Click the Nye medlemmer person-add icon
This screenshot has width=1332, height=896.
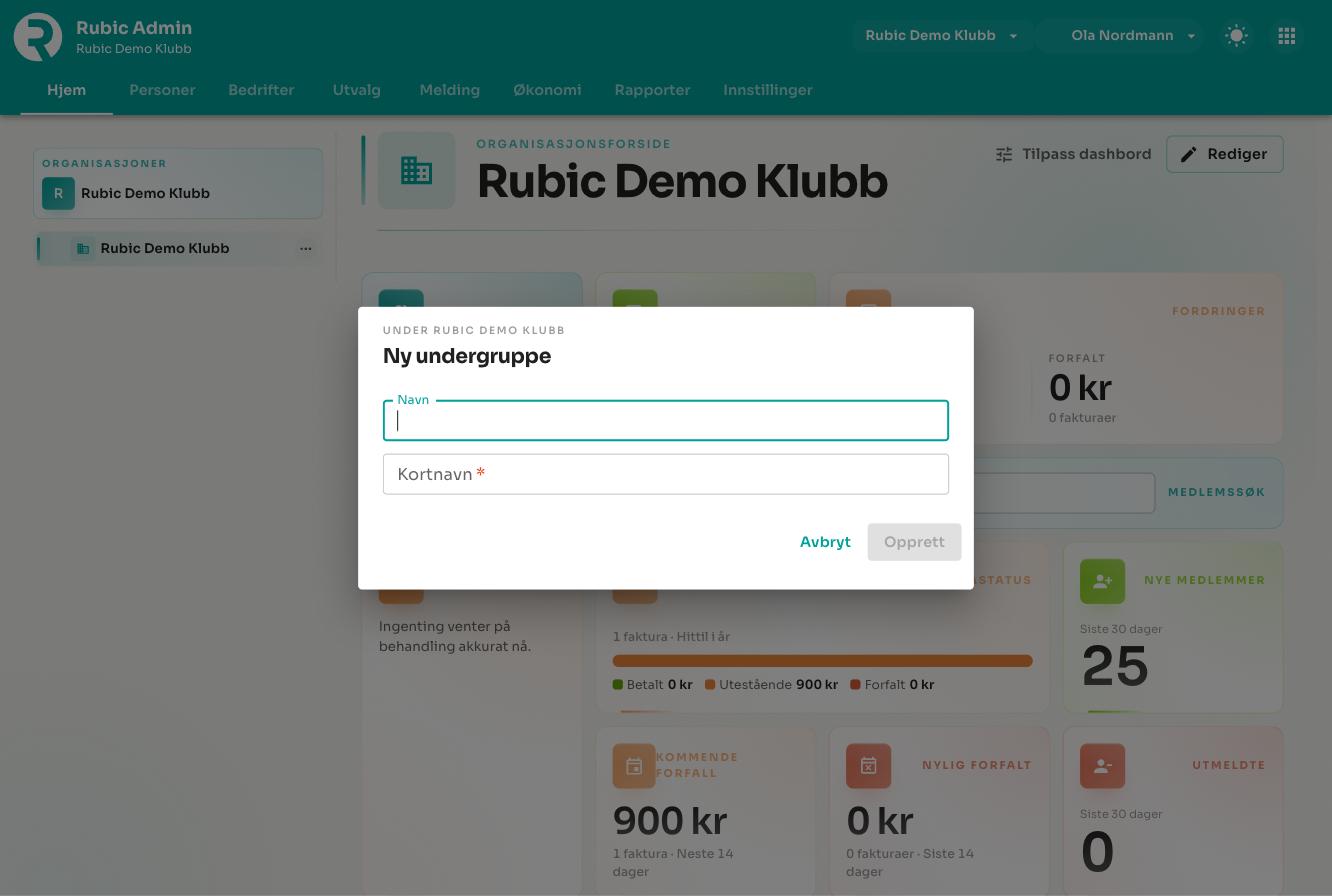(1102, 581)
